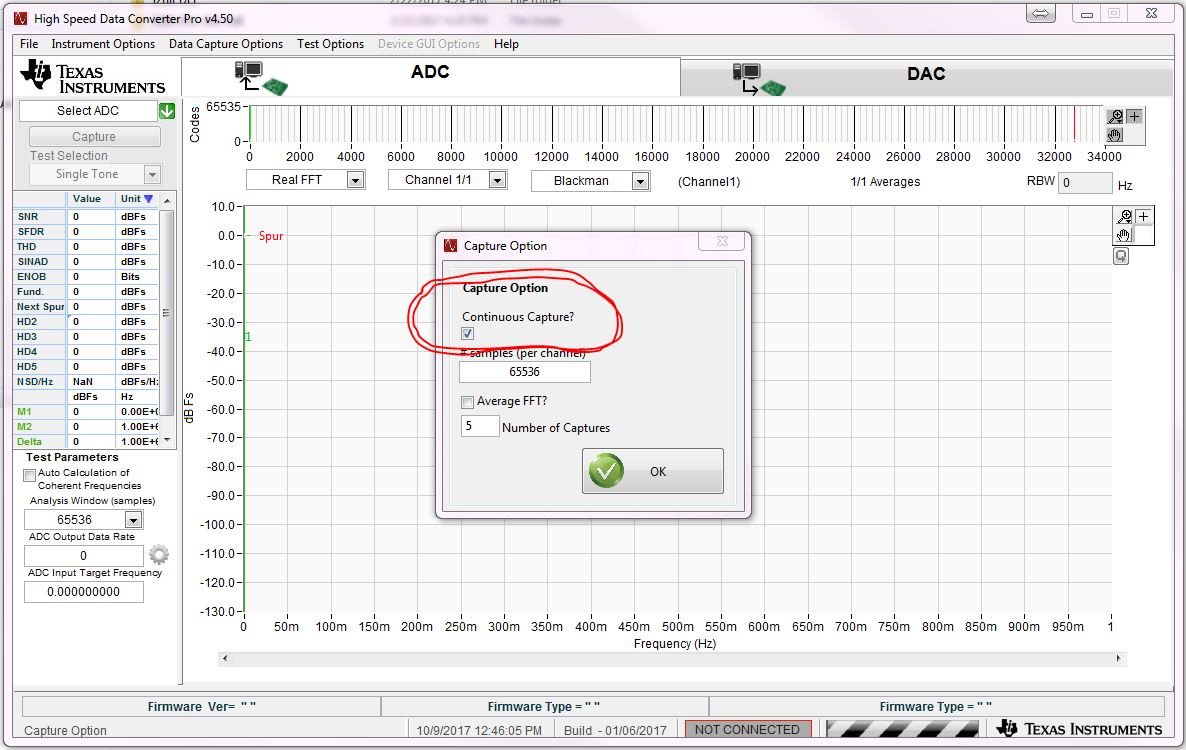Screen dimensions: 1186x750
Task: Click the samples per channel field
Action: (525, 372)
